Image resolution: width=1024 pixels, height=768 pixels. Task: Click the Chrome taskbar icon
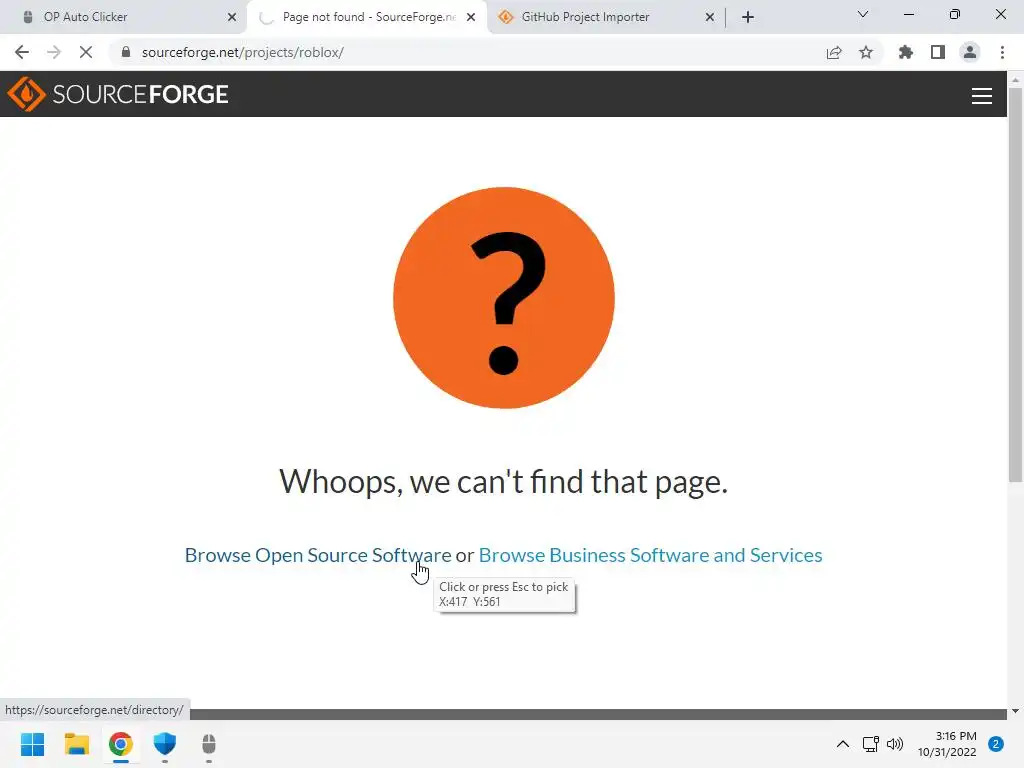tap(121, 744)
